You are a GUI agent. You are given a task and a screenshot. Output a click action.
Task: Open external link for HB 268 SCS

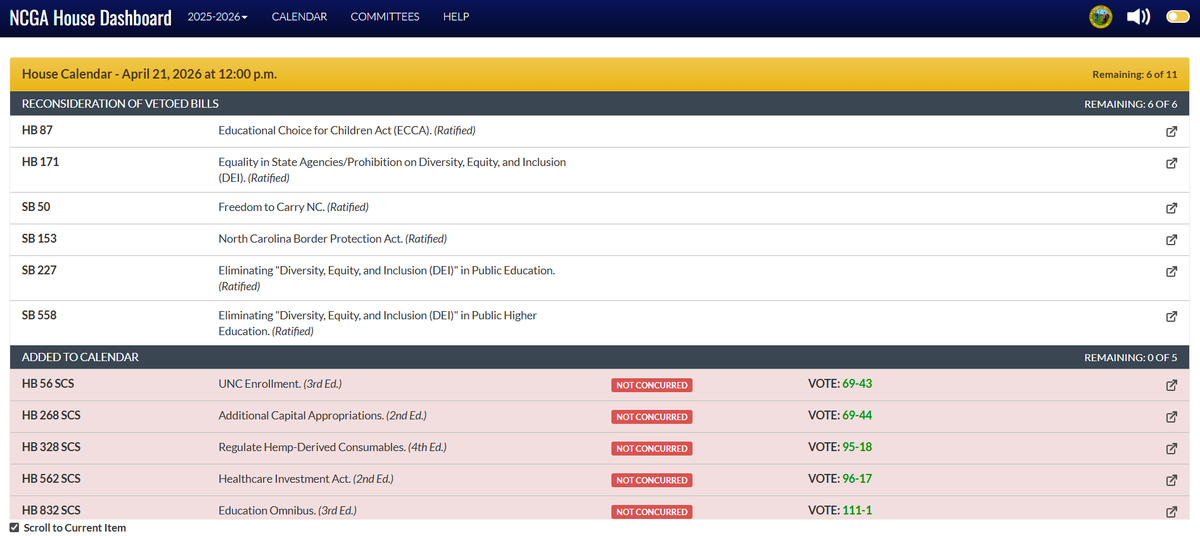pyautogui.click(x=1171, y=417)
